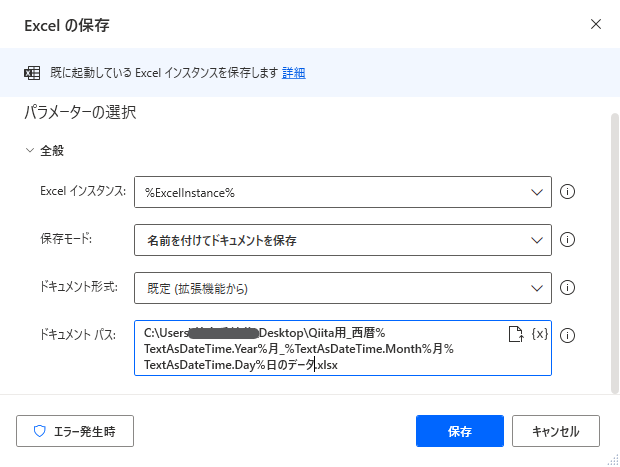Open the 詳細 link
This screenshot has height=467, width=620.
pos(293,73)
